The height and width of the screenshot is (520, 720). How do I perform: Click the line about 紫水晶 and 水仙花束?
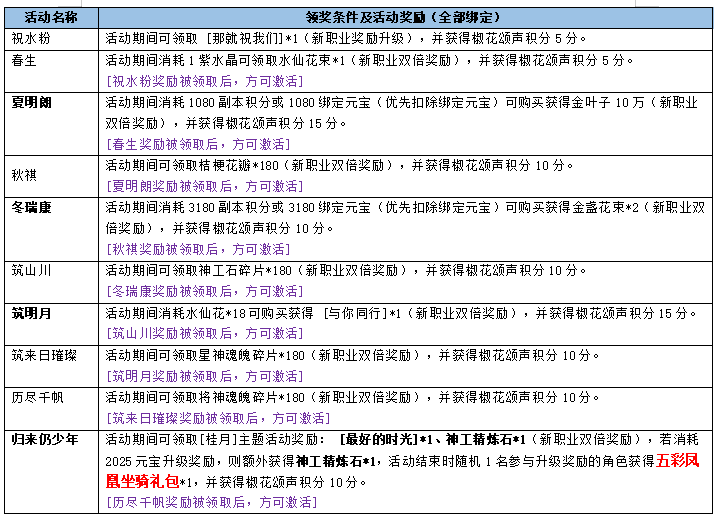point(369,60)
